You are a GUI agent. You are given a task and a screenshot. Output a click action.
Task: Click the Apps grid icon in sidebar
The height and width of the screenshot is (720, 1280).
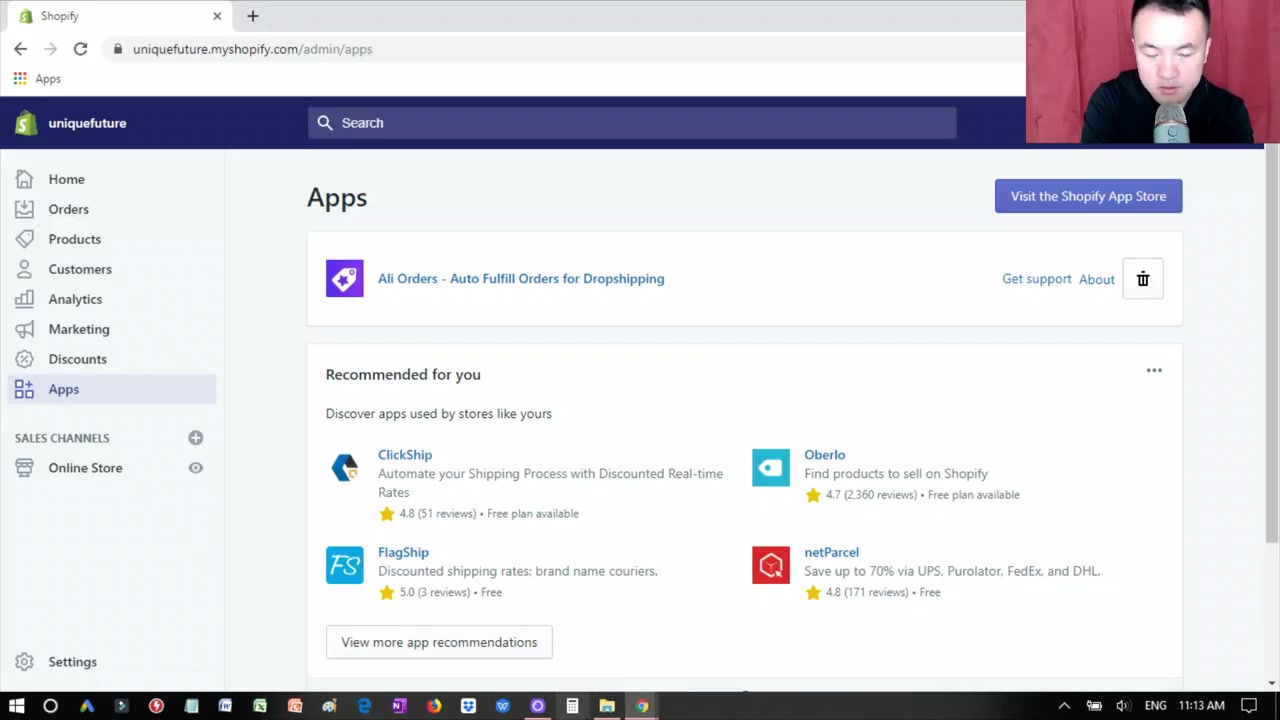pyautogui.click(x=24, y=389)
